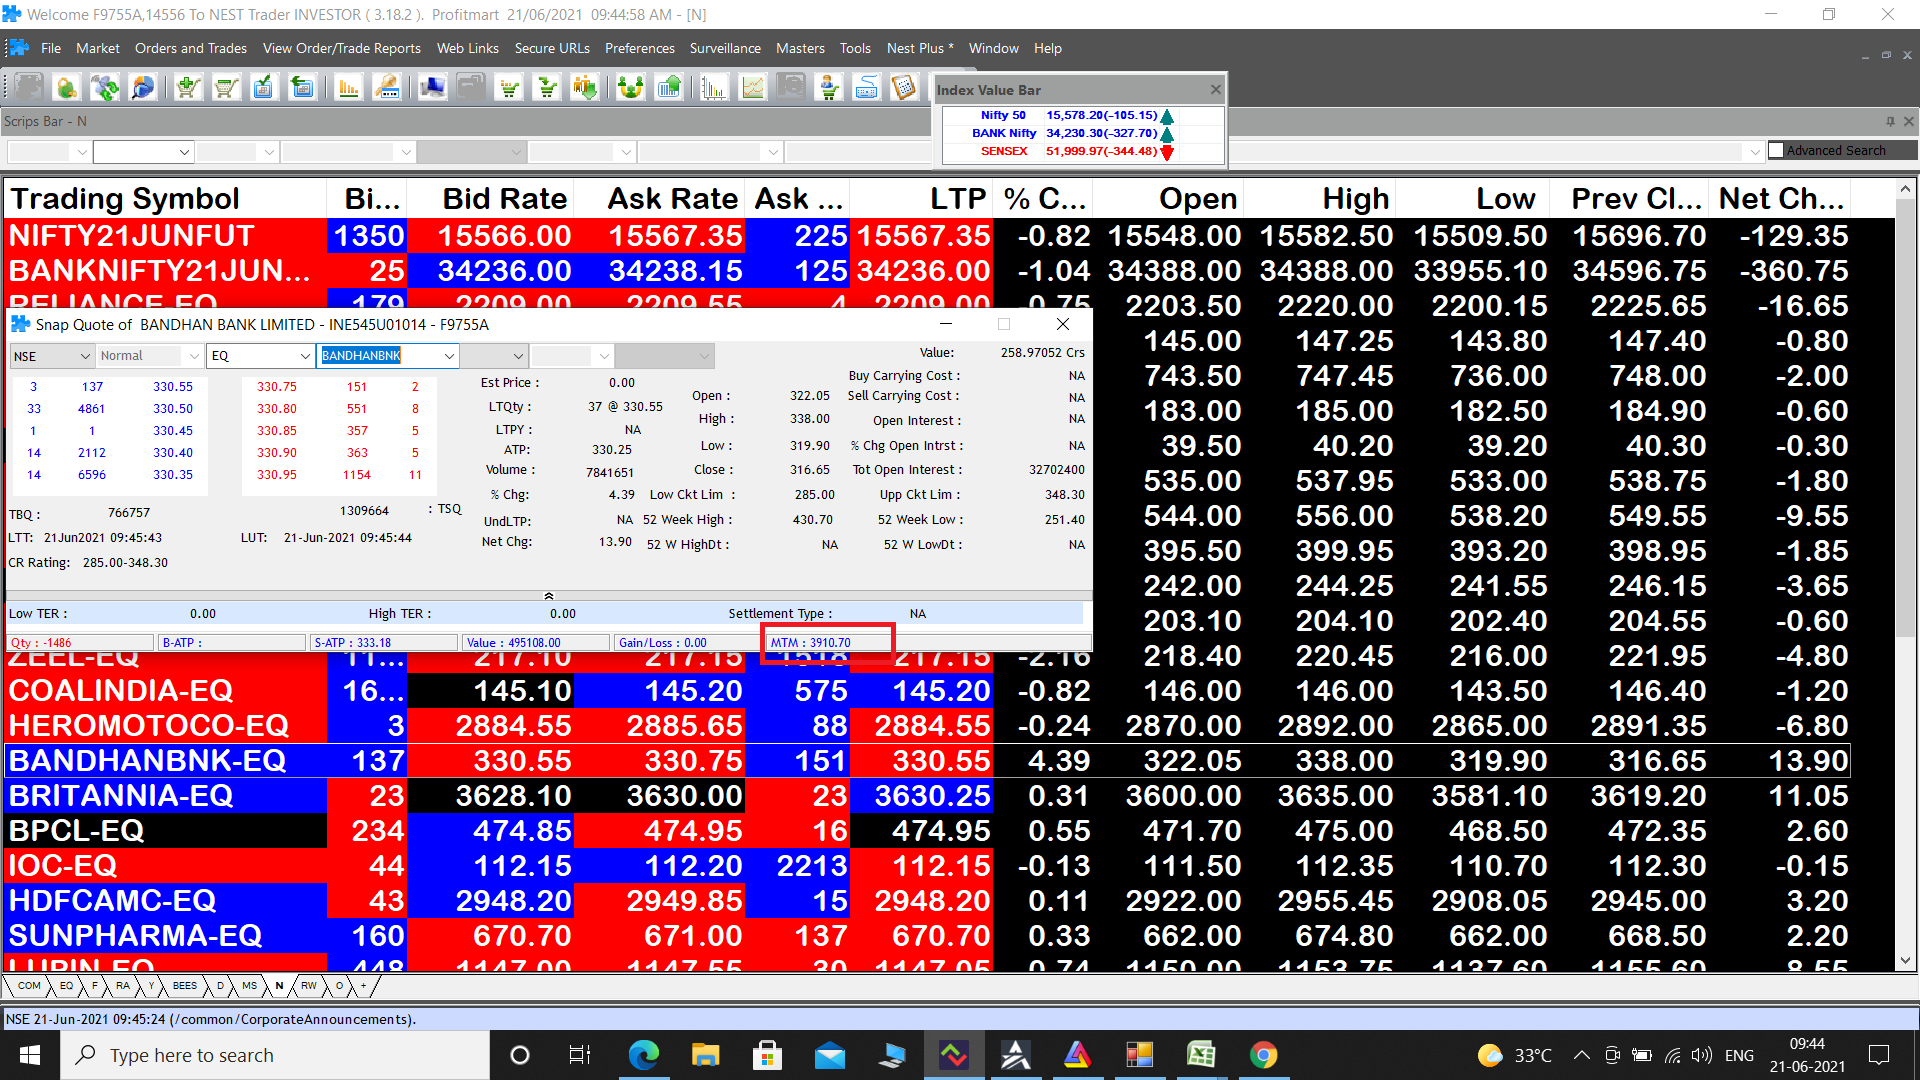Click the green lock toolbar icon
The image size is (1920, 1080).
pyautogui.click(x=66, y=88)
